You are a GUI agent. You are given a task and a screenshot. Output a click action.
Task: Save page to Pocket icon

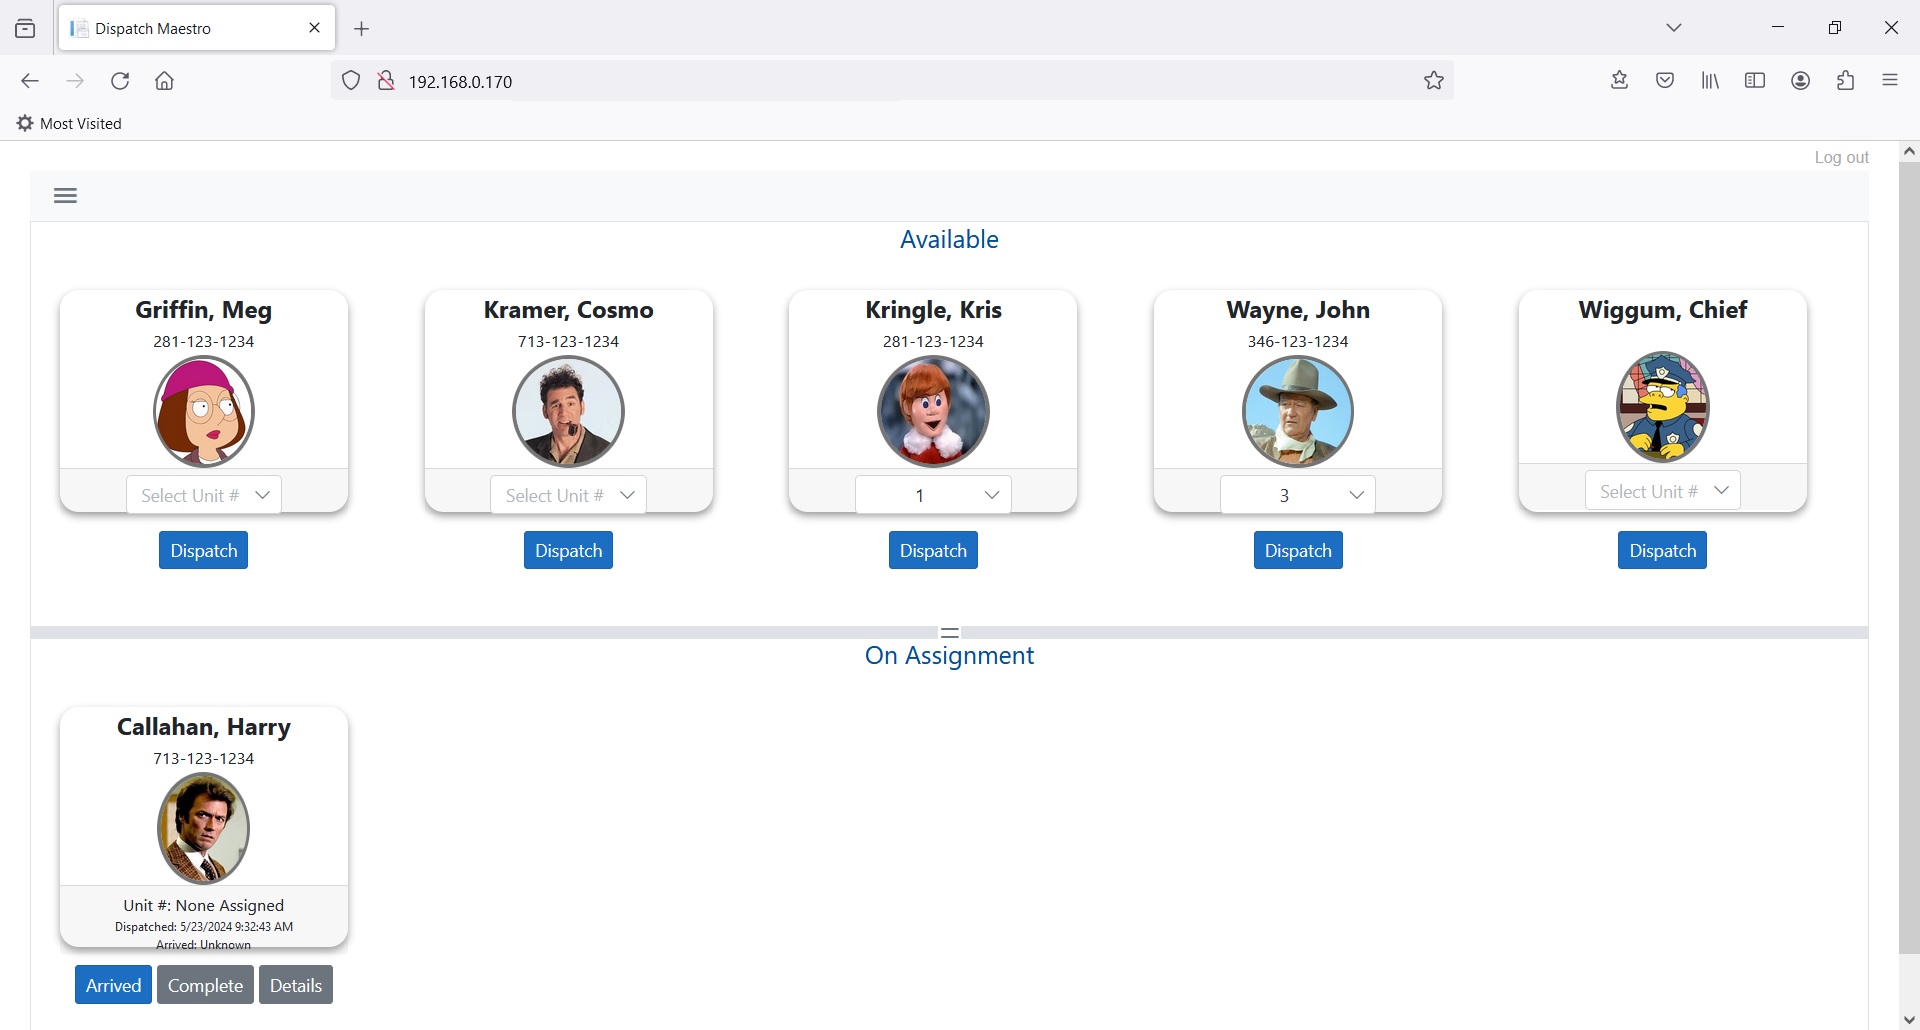pyautogui.click(x=1665, y=81)
